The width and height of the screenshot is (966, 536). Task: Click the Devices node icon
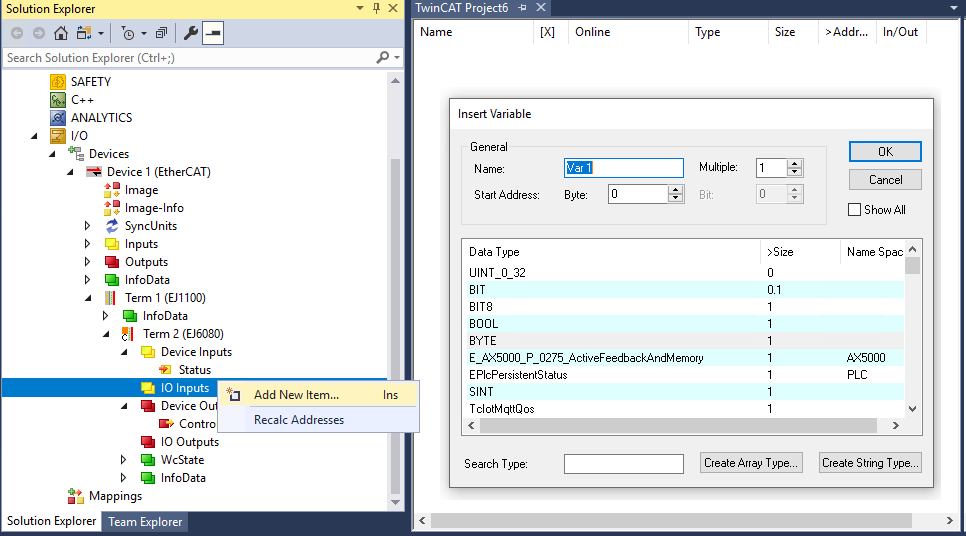pyautogui.click(x=76, y=153)
